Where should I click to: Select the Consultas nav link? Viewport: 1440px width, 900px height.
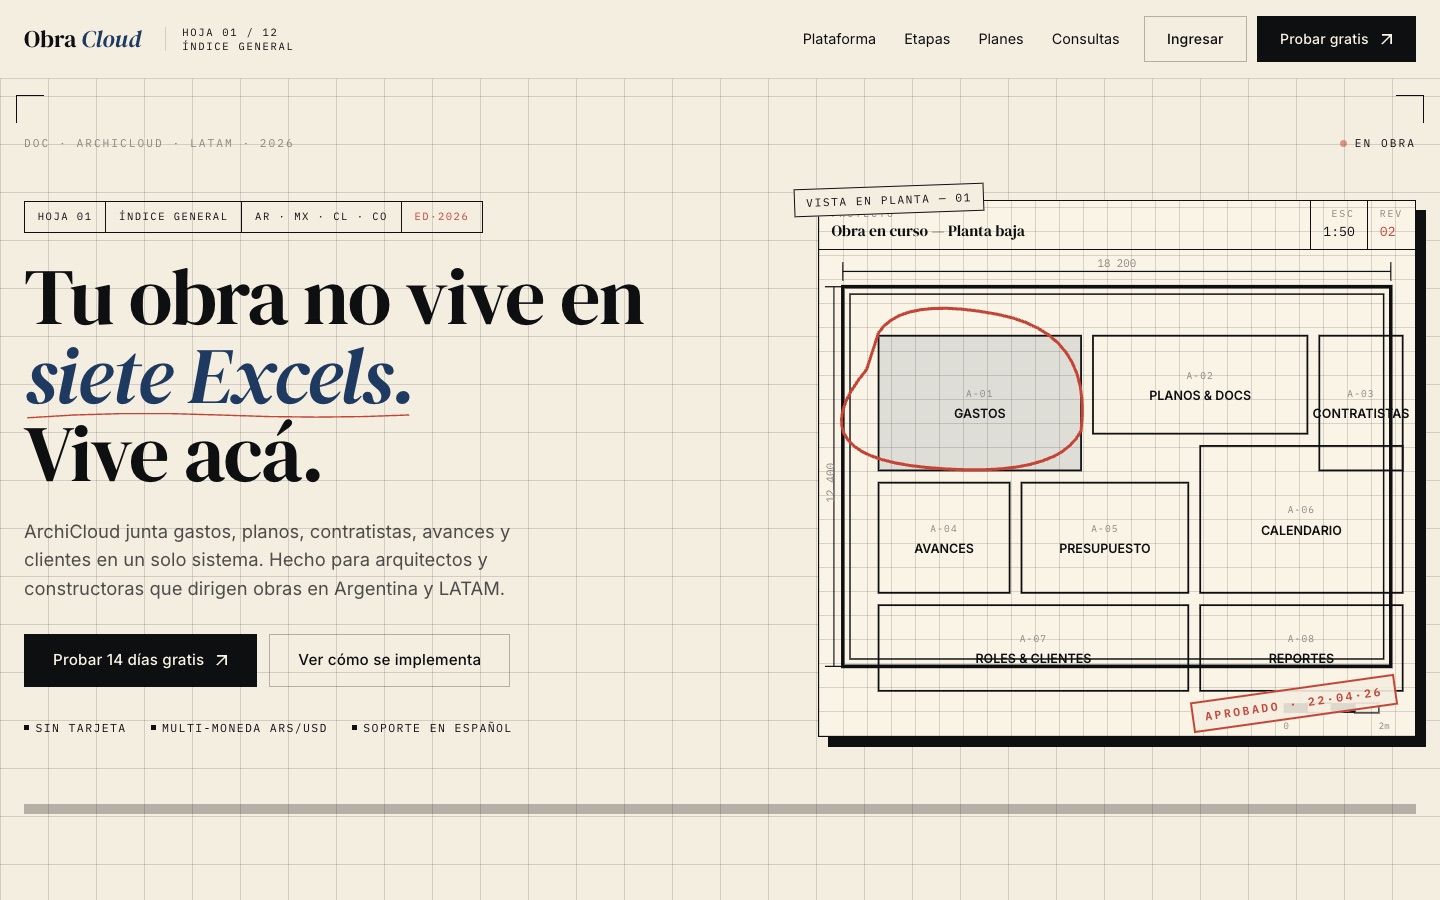pos(1085,39)
